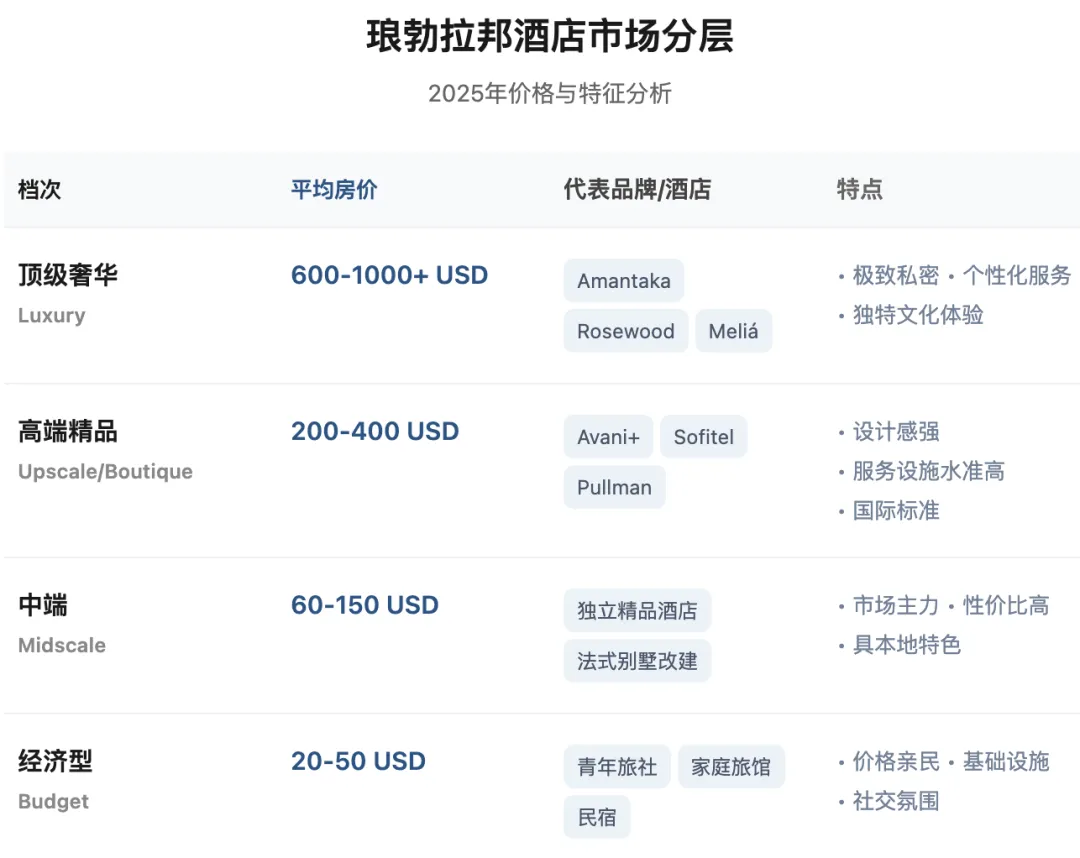Select the 法式别墅改建 tag
The height and width of the screenshot is (858, 1080).
pos(637,661)
